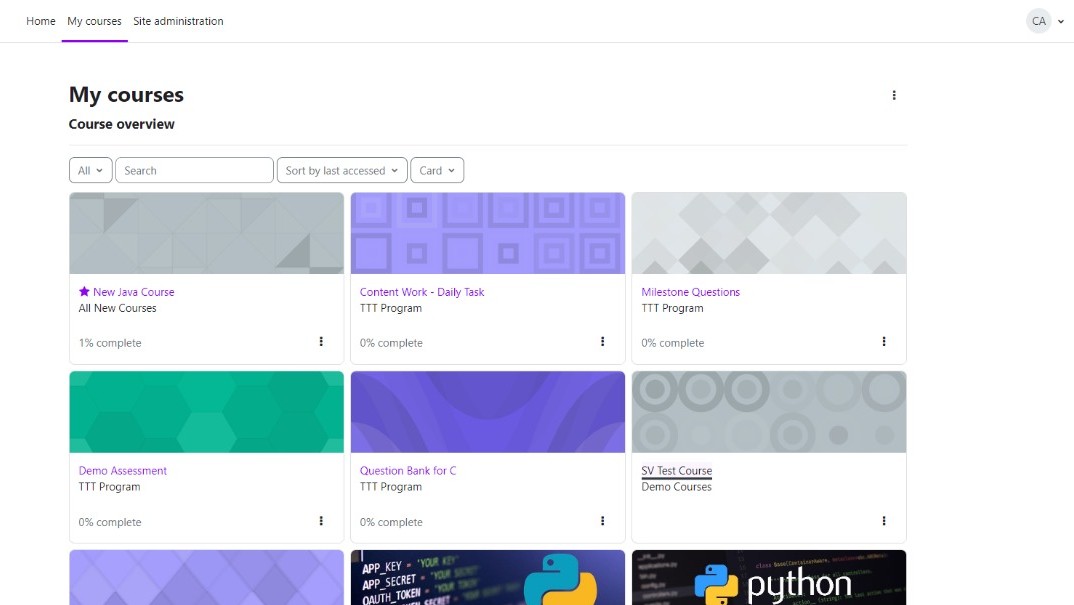The height and width of the screenshot is (605, 1074).
Task: Expand the Card display mode dropdown
Action: point(436,171)
